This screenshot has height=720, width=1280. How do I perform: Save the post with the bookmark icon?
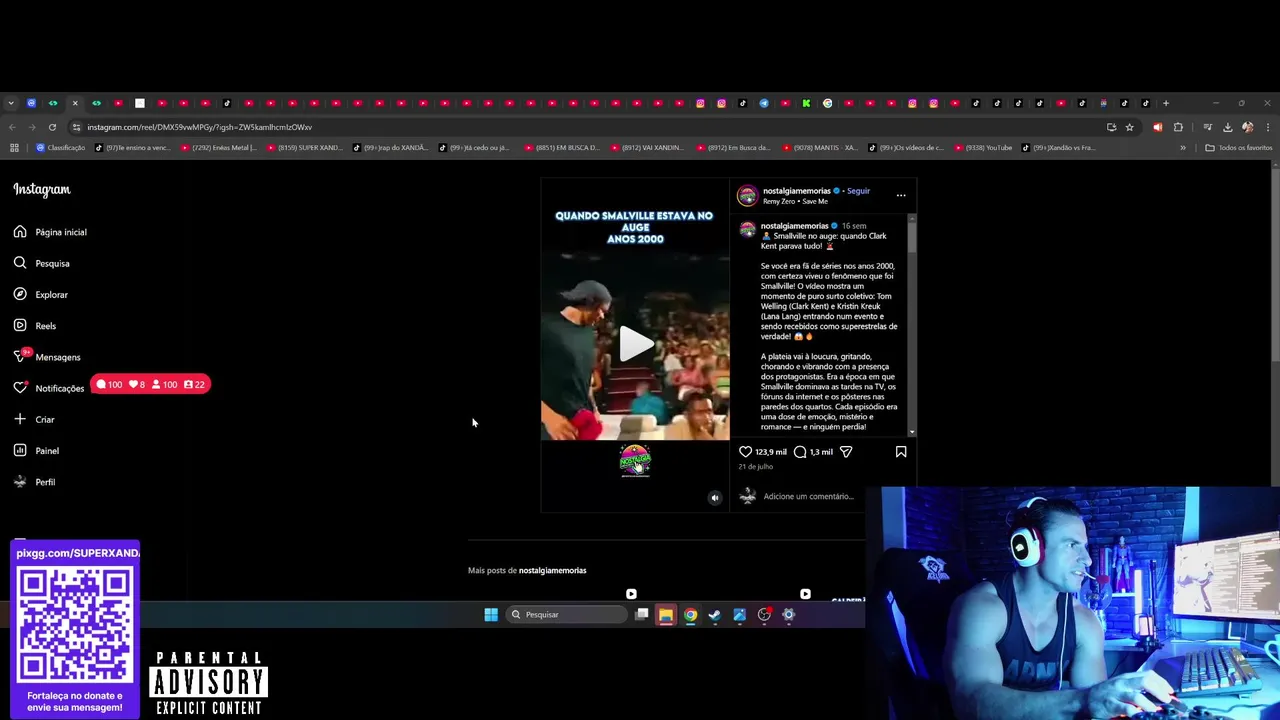901,452
